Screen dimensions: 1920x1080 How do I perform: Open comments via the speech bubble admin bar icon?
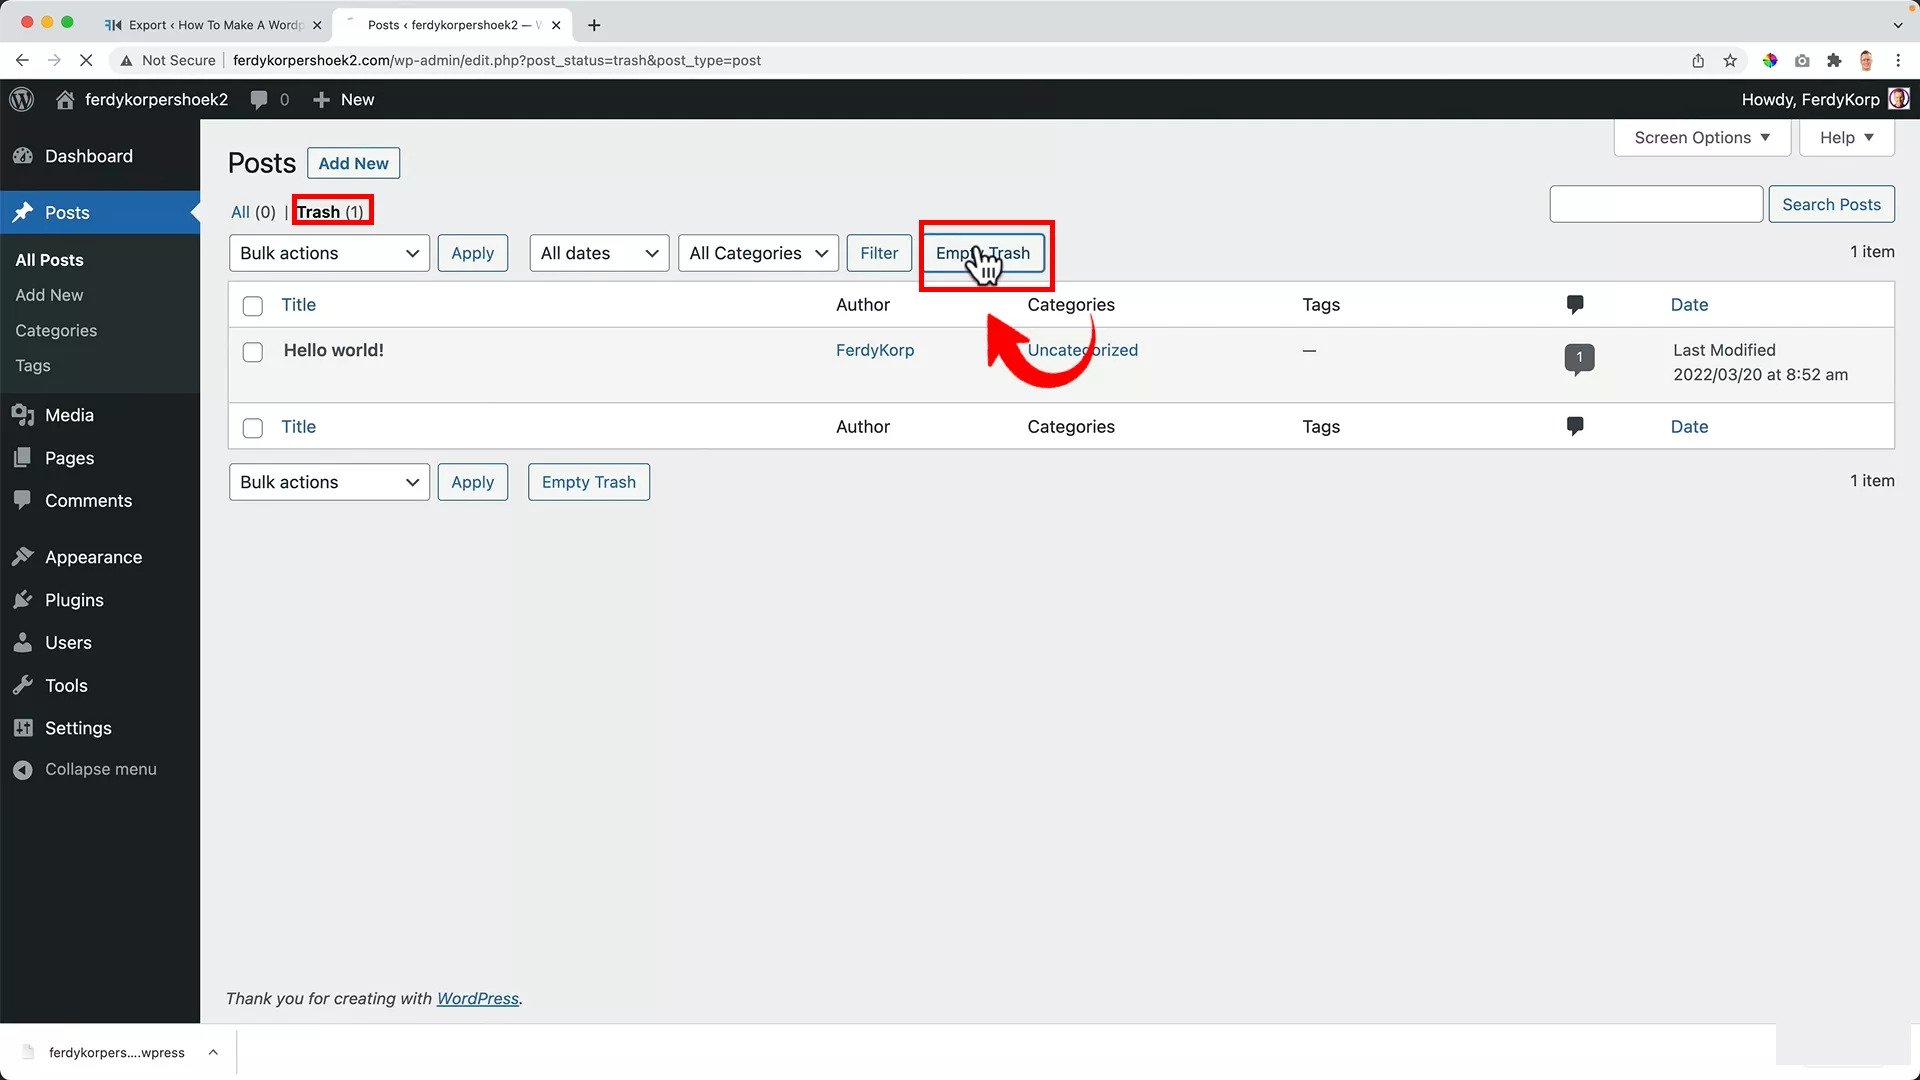259,99
